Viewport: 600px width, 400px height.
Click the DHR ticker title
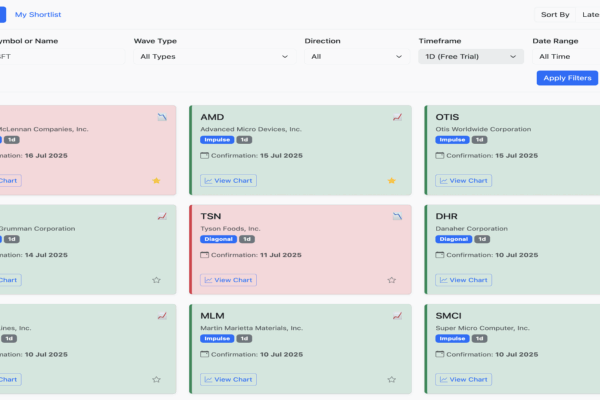click(x=447, y=216)
